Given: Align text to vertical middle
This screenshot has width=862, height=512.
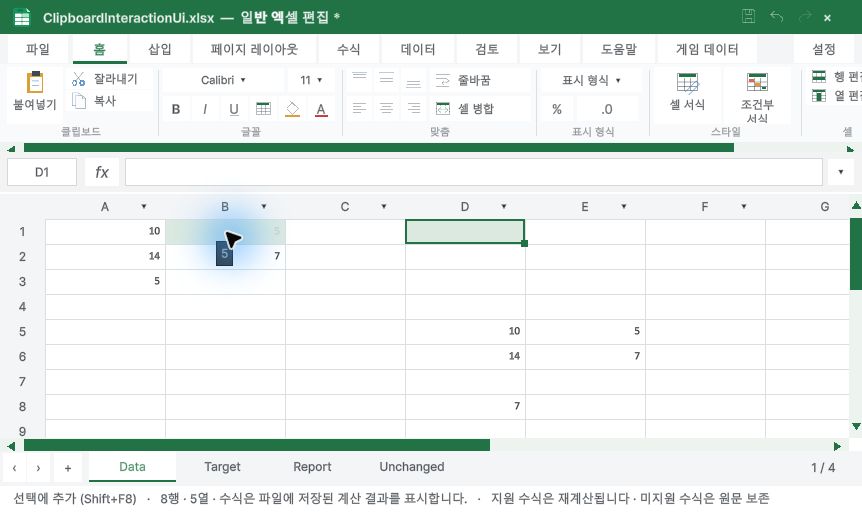Looking at the screenshot, I should click(386, 79).
